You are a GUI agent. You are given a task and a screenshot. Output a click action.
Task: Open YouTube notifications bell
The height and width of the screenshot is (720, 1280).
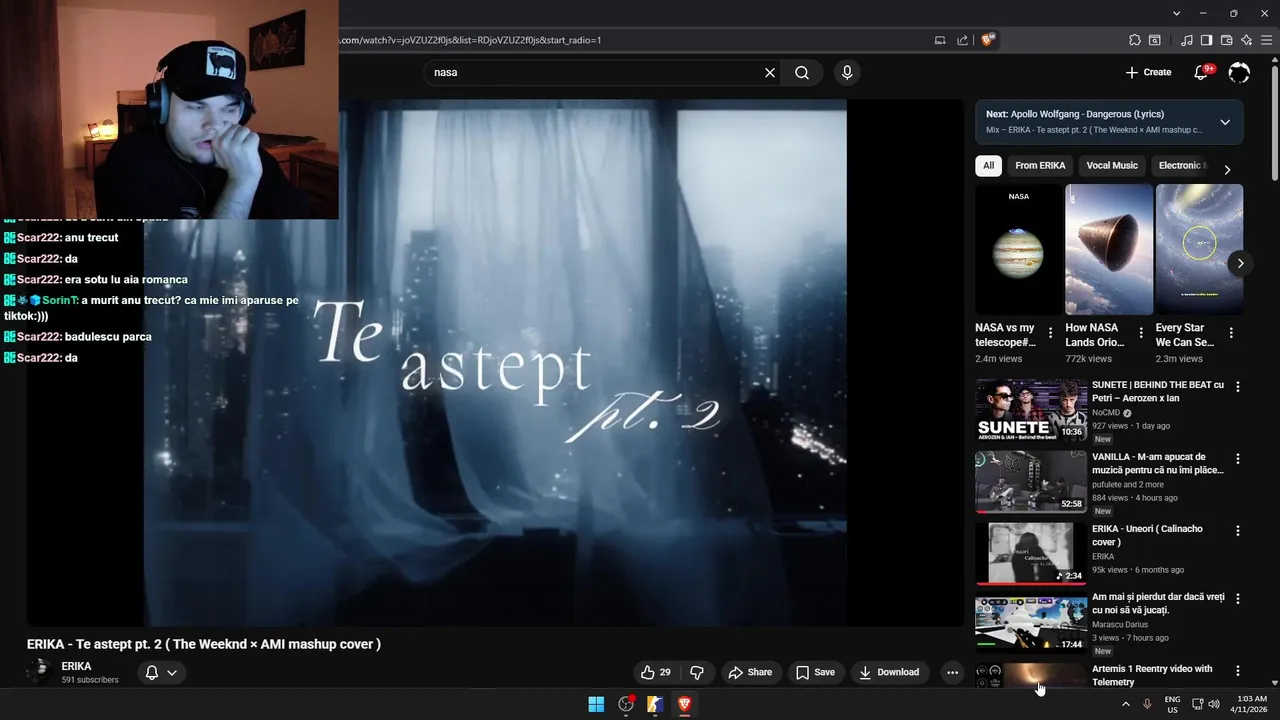click(1202, 72)
